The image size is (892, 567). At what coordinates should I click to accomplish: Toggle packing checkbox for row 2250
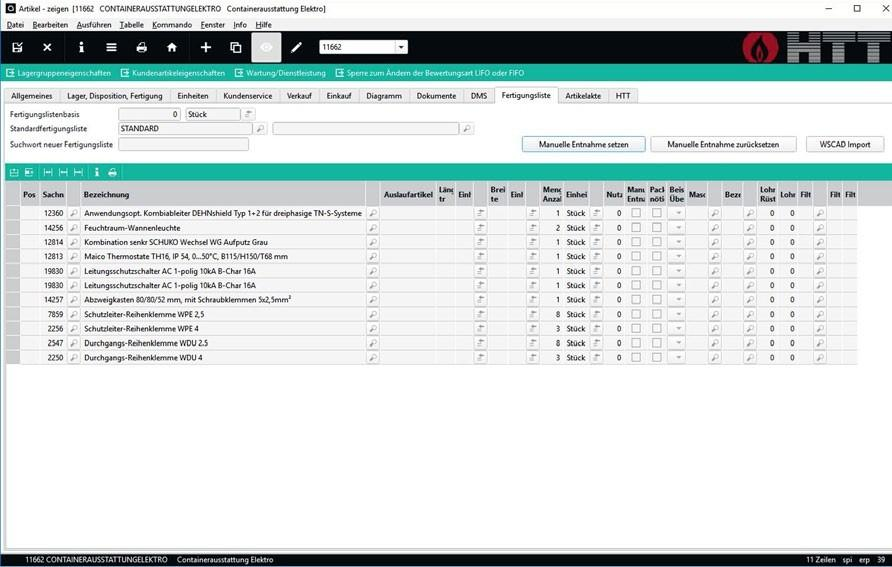656,358
